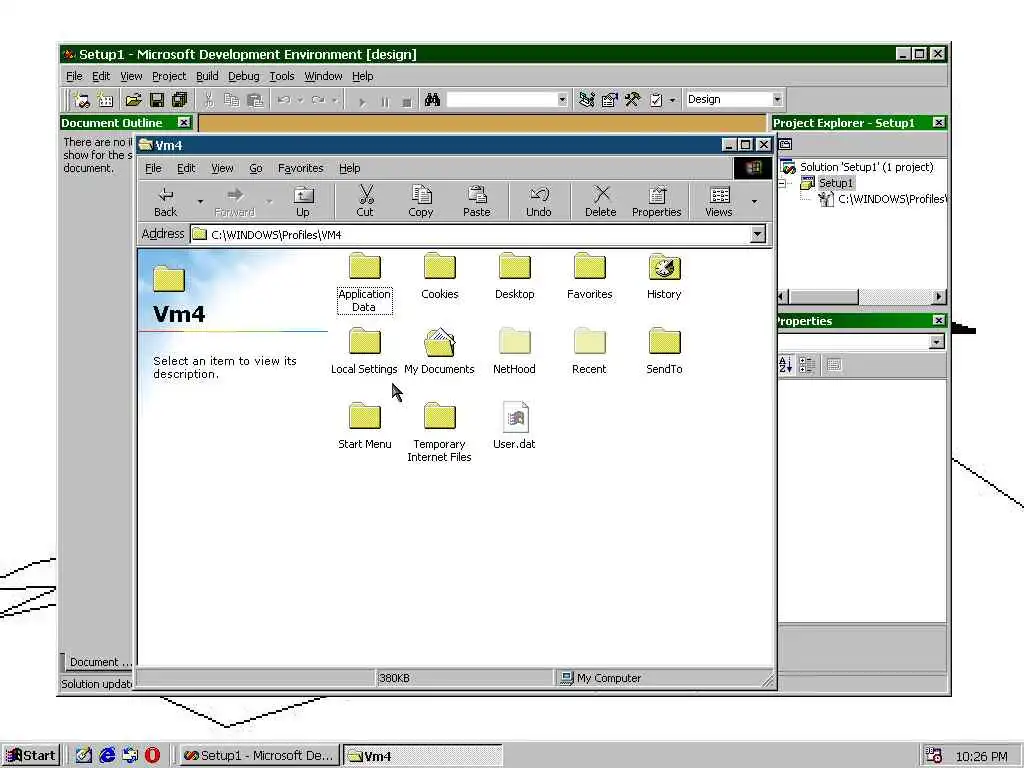Screen dimensions: 1024x768
Task: Save file with floppy disk icon
Action: (157, 100)
